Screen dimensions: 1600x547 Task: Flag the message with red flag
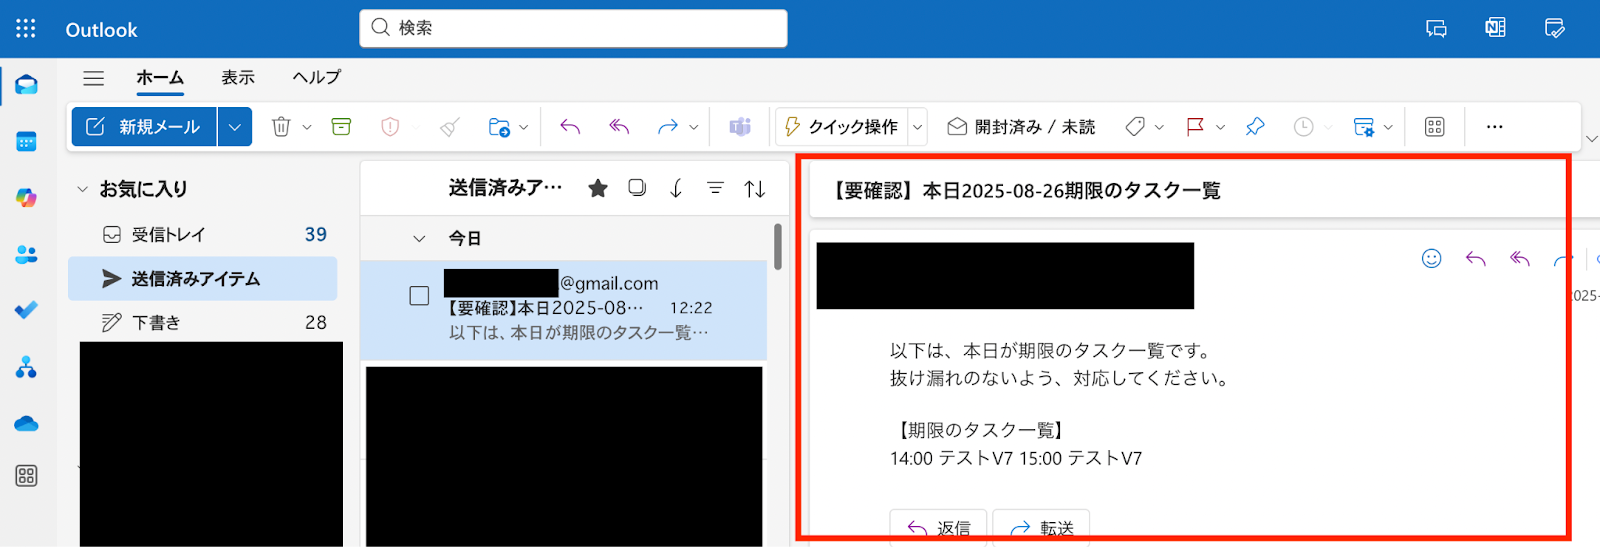(1195, 127)
